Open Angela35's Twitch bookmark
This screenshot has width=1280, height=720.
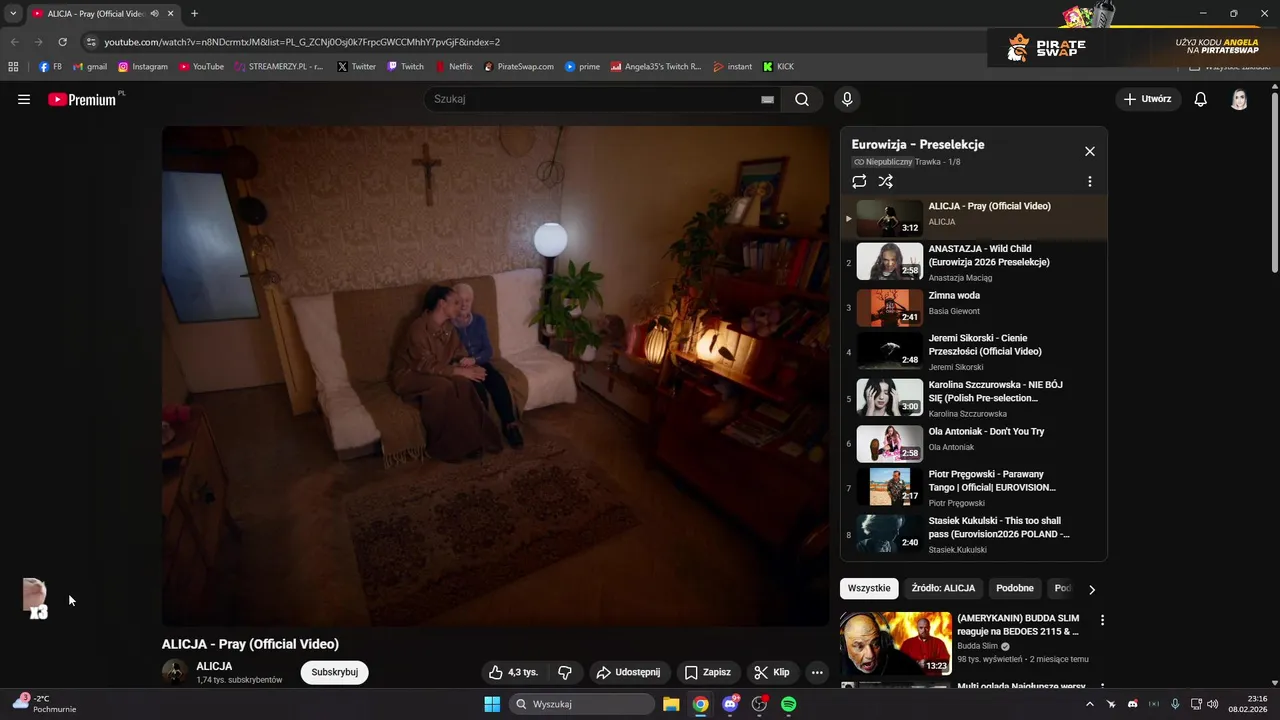(656, 67)
